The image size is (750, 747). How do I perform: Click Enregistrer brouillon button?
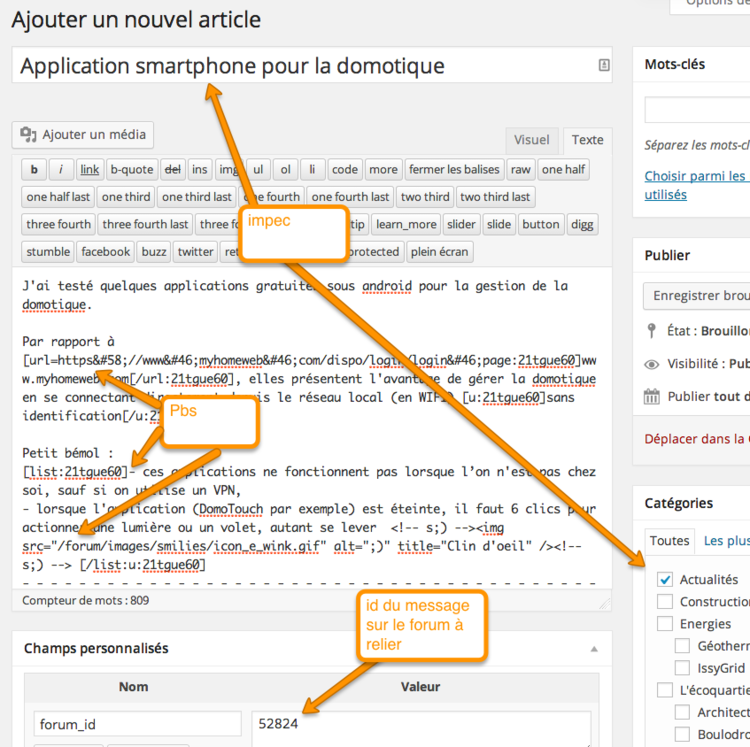pos(697,296)
